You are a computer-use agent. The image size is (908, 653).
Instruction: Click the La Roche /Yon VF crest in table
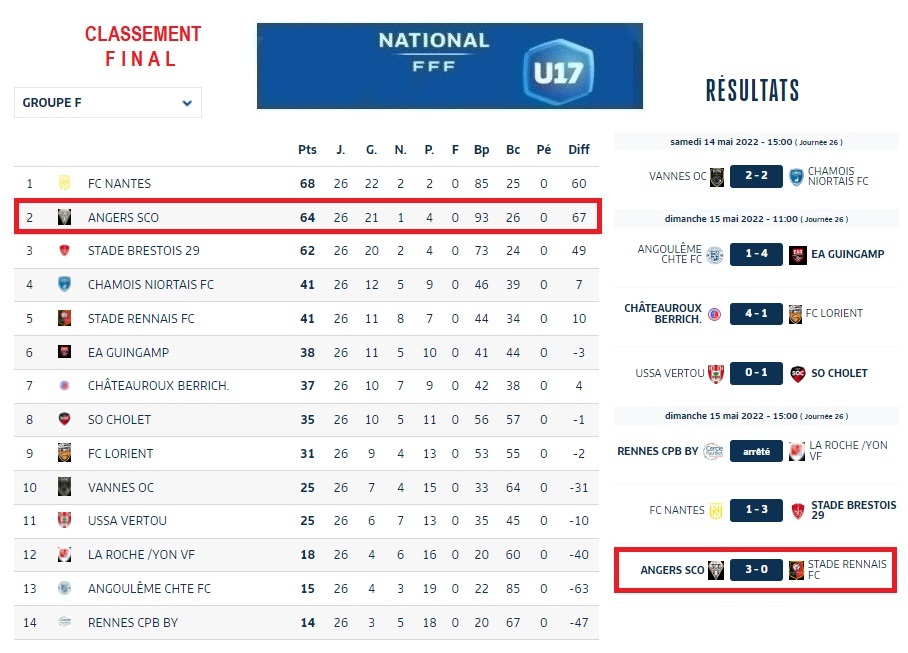coord(64,554)
